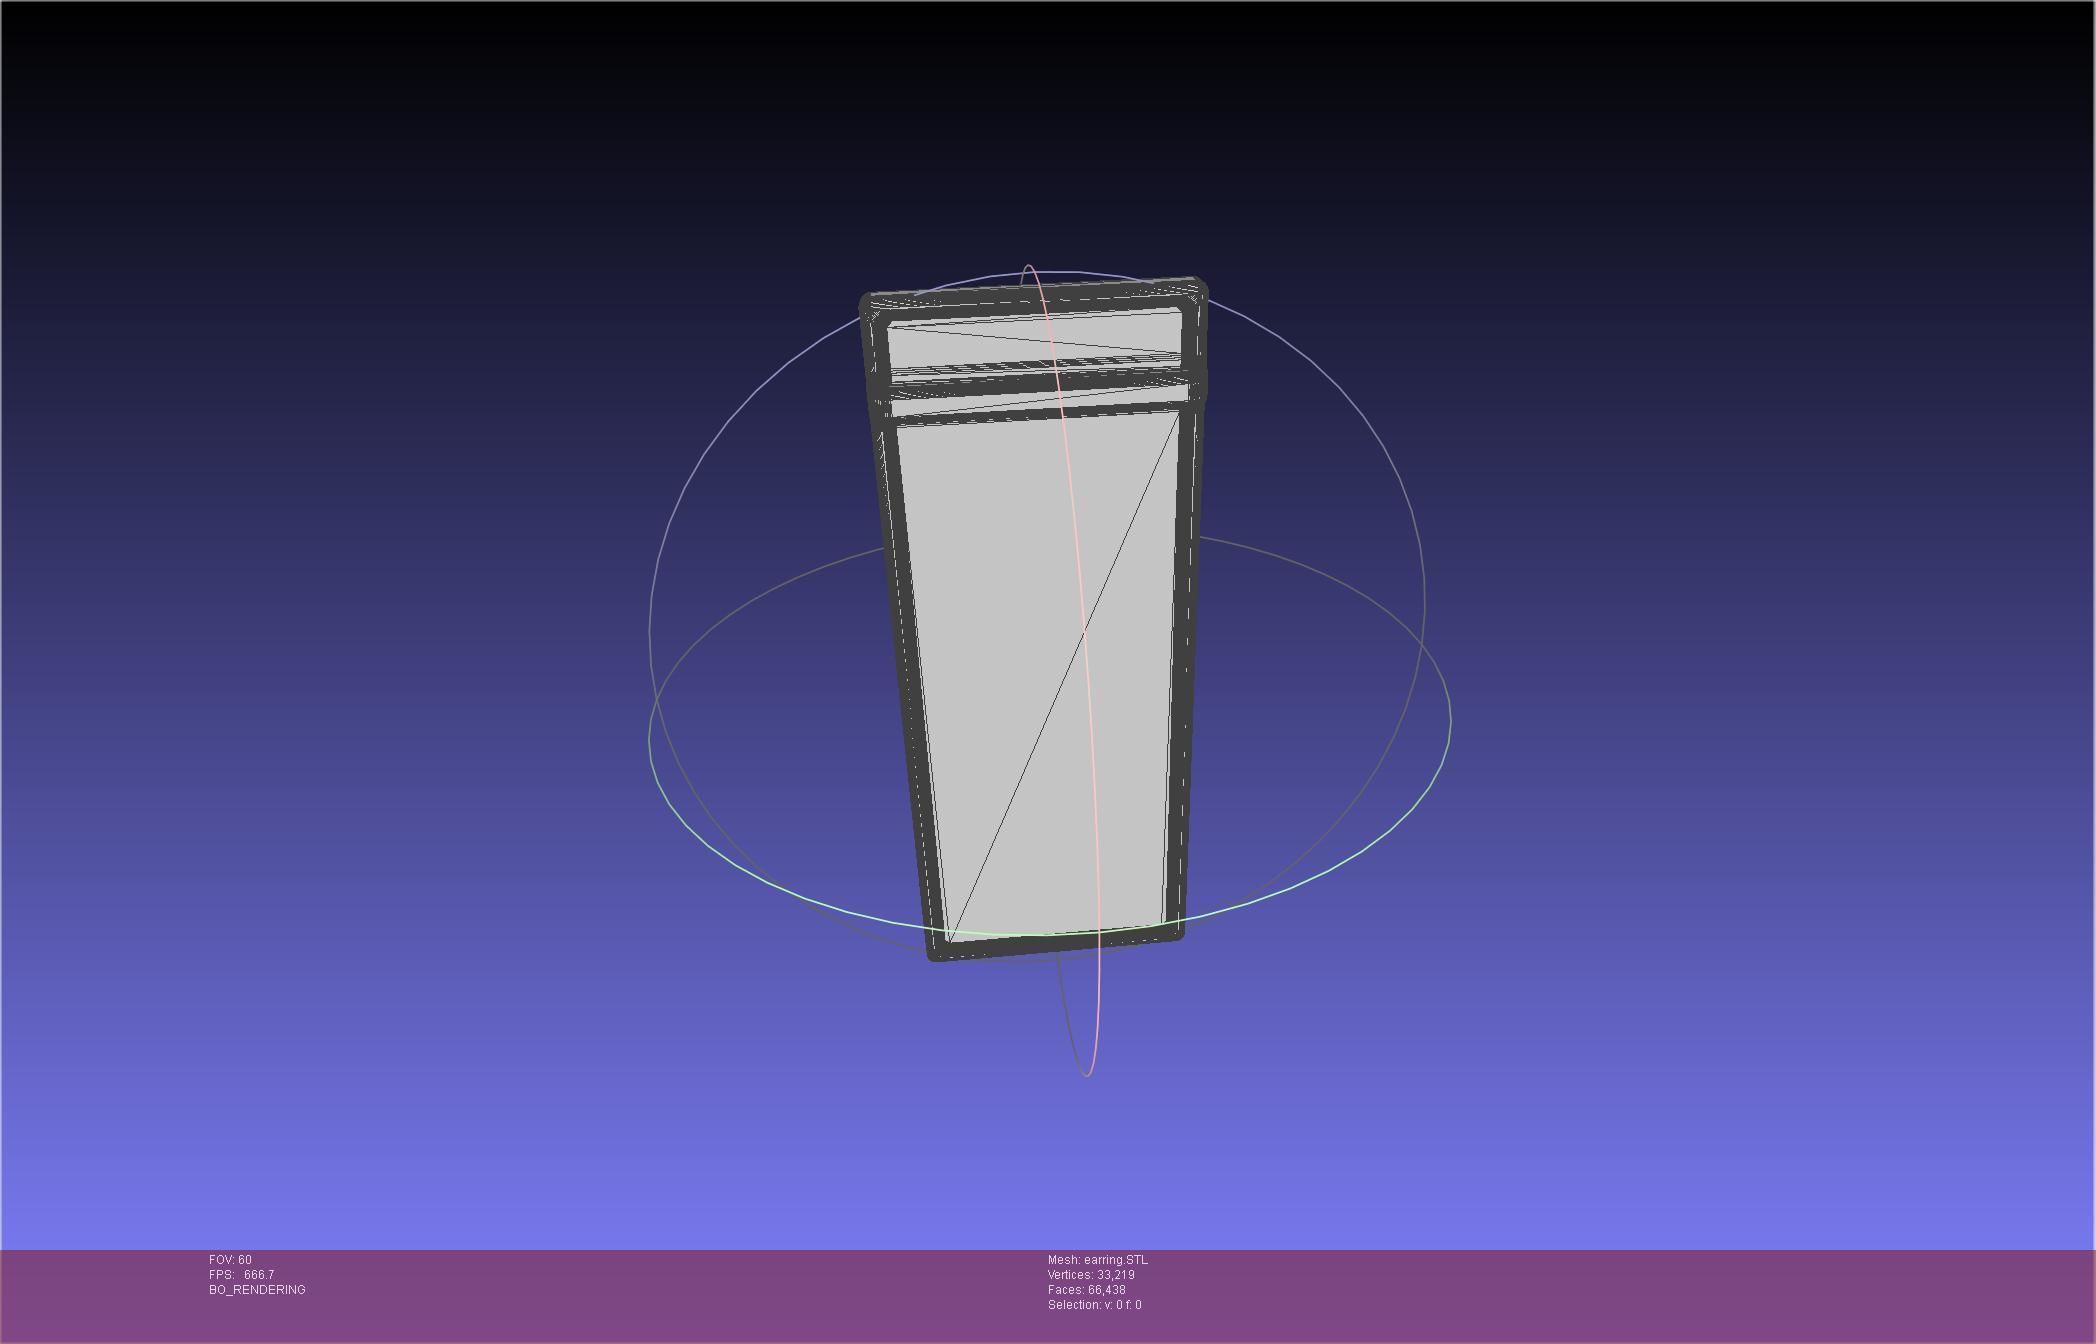Click the purple info bar background
Viewport: 2096px width, 1344px height.
click(x=1600, y=1295)
